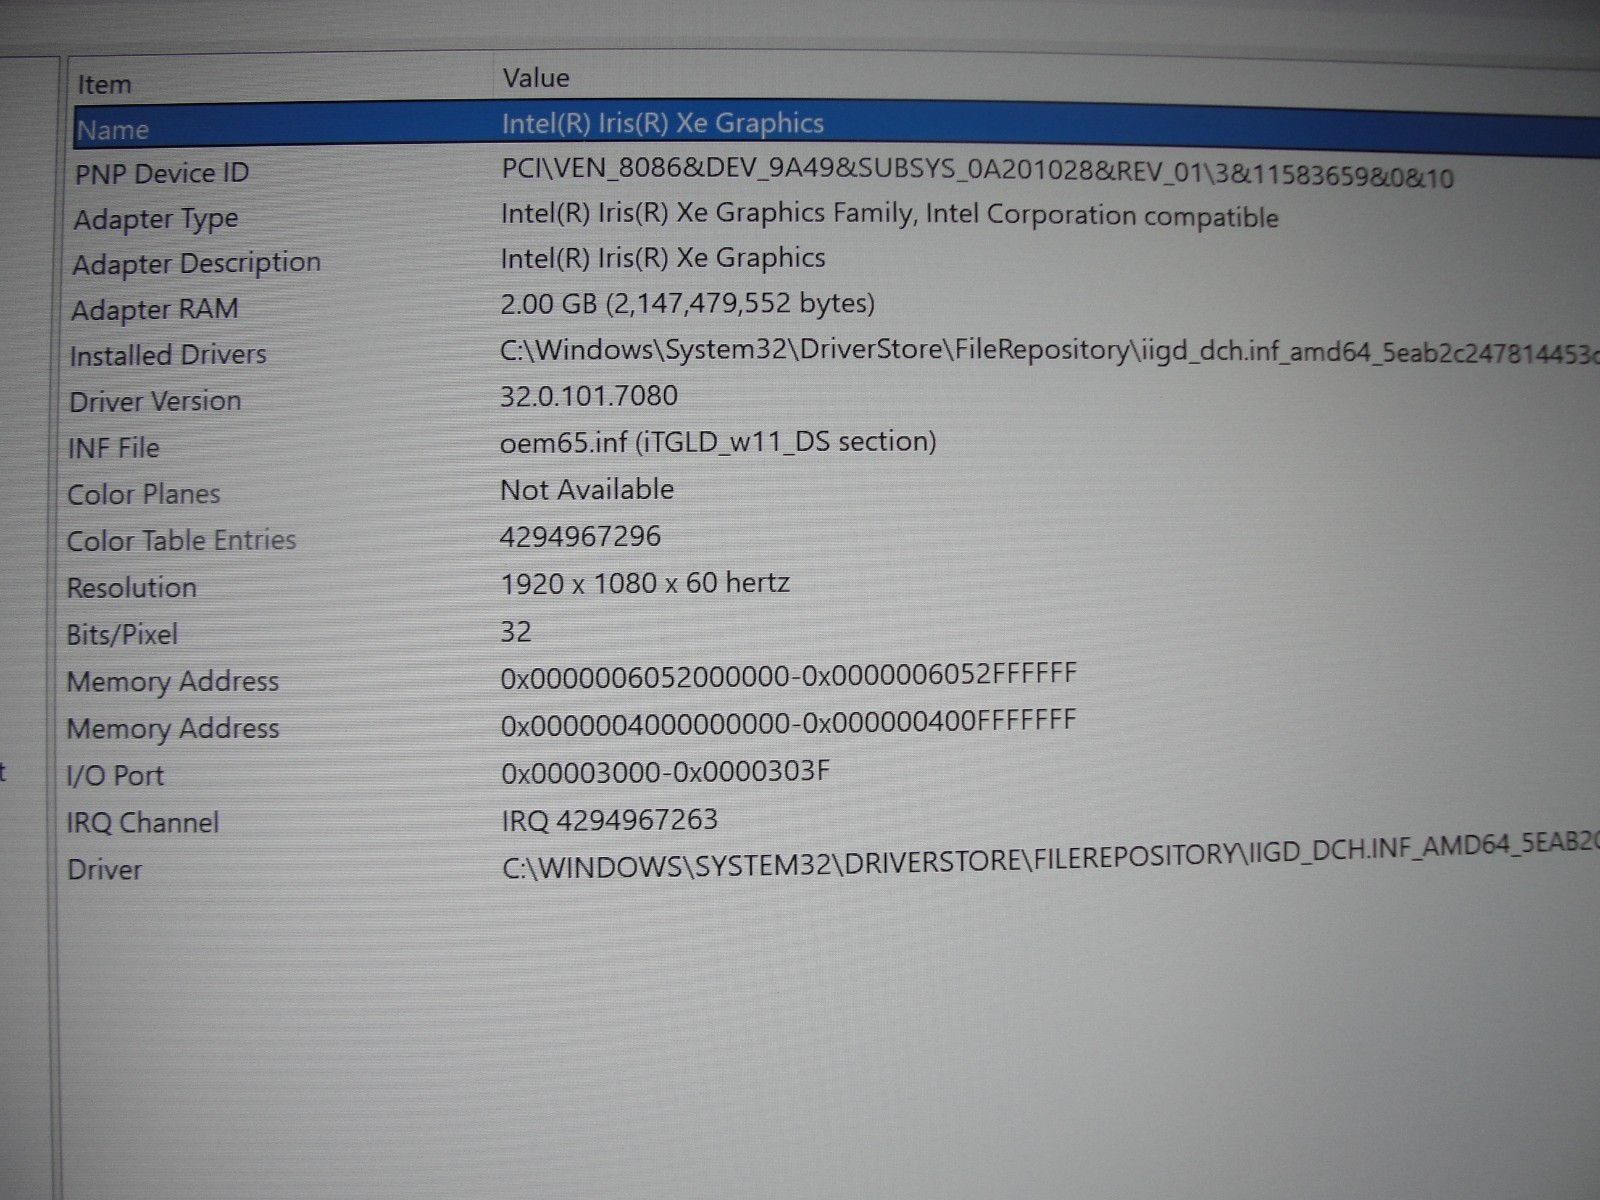The width and height of the screenshot is (1600, 1200).
Task: Select the Driver row label
Action: [104, 870]
